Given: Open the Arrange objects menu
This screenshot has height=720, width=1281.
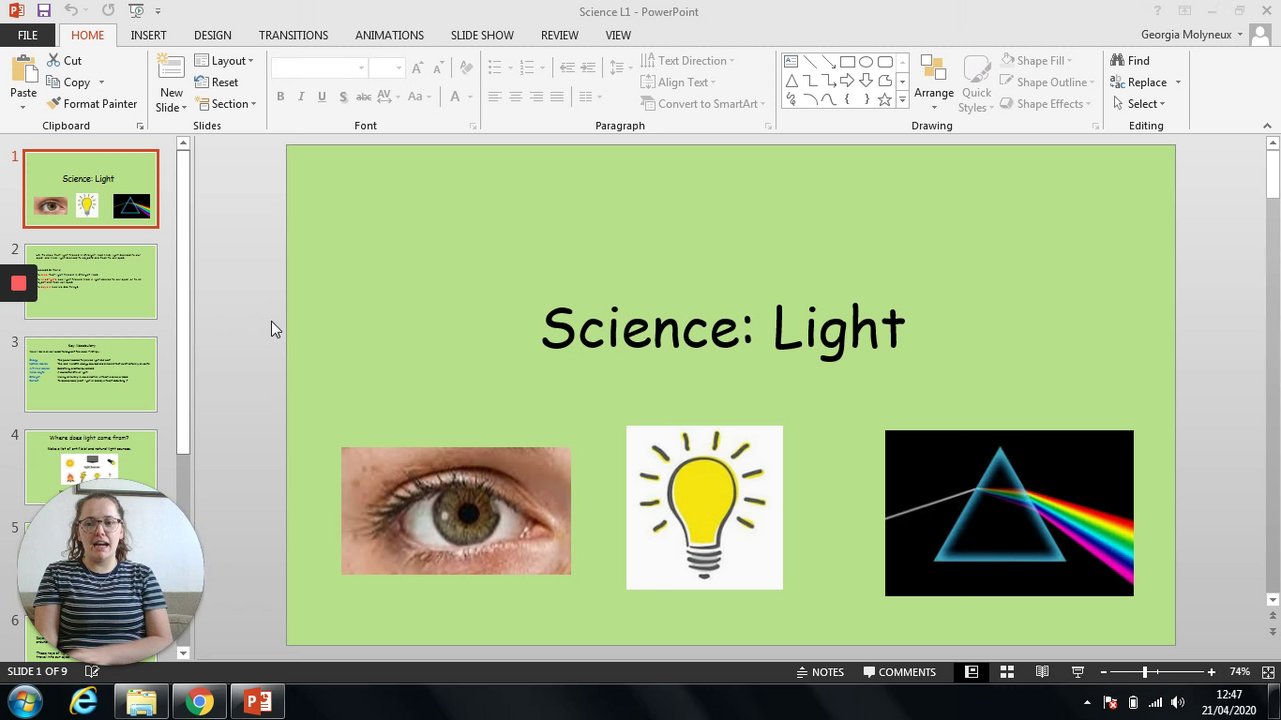Looking at the screenshot, I should pyautogui.click(x=933, y=82).
